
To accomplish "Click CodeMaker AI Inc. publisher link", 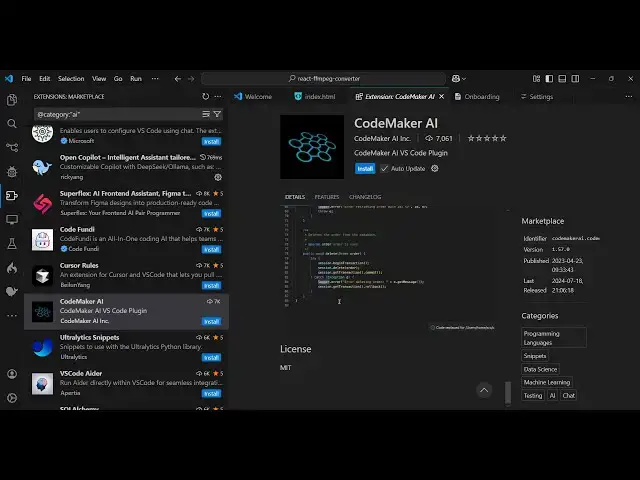I will point(382,138).
